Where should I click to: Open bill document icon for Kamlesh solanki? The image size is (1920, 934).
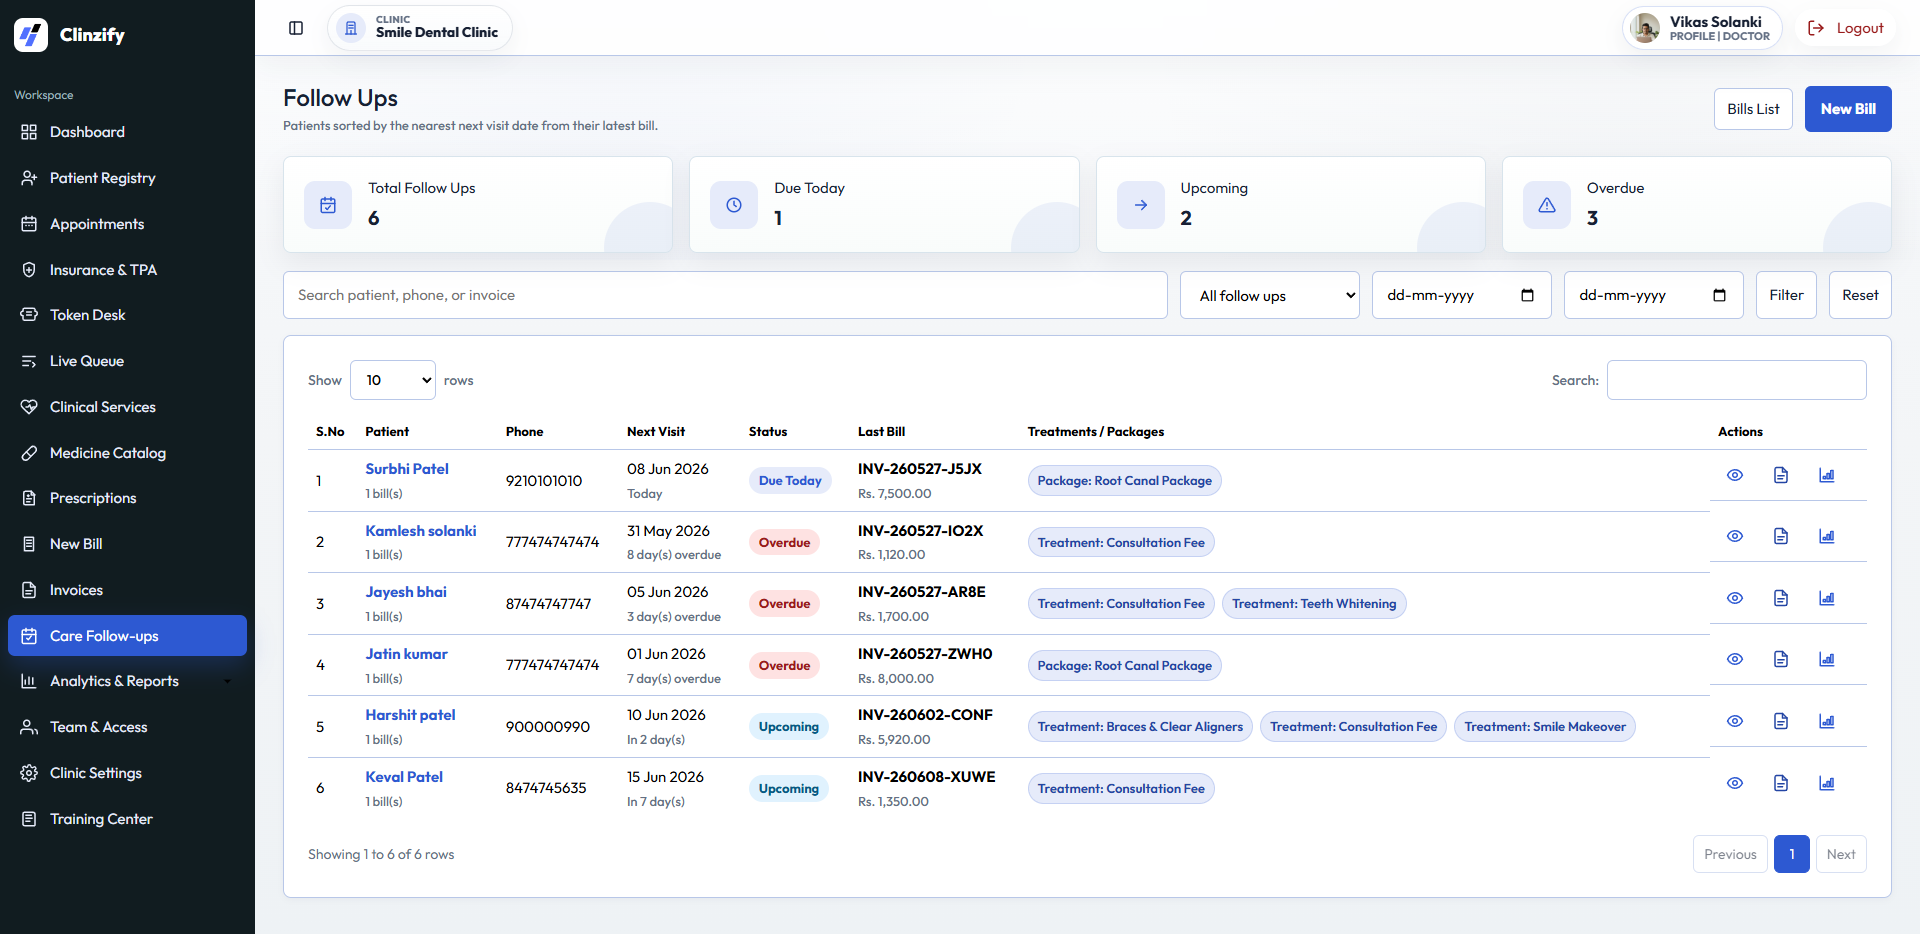click(1781, 536)
